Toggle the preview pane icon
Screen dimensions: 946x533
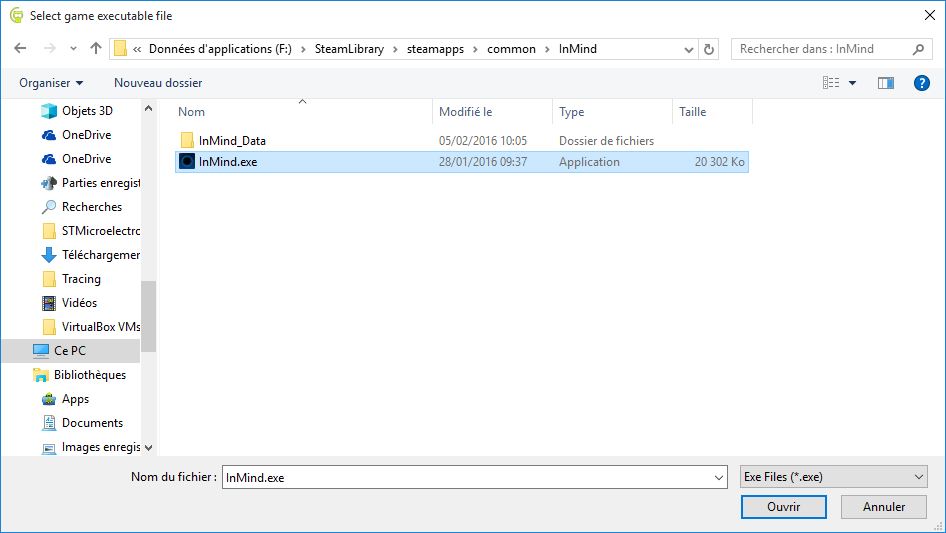(885, 83)
